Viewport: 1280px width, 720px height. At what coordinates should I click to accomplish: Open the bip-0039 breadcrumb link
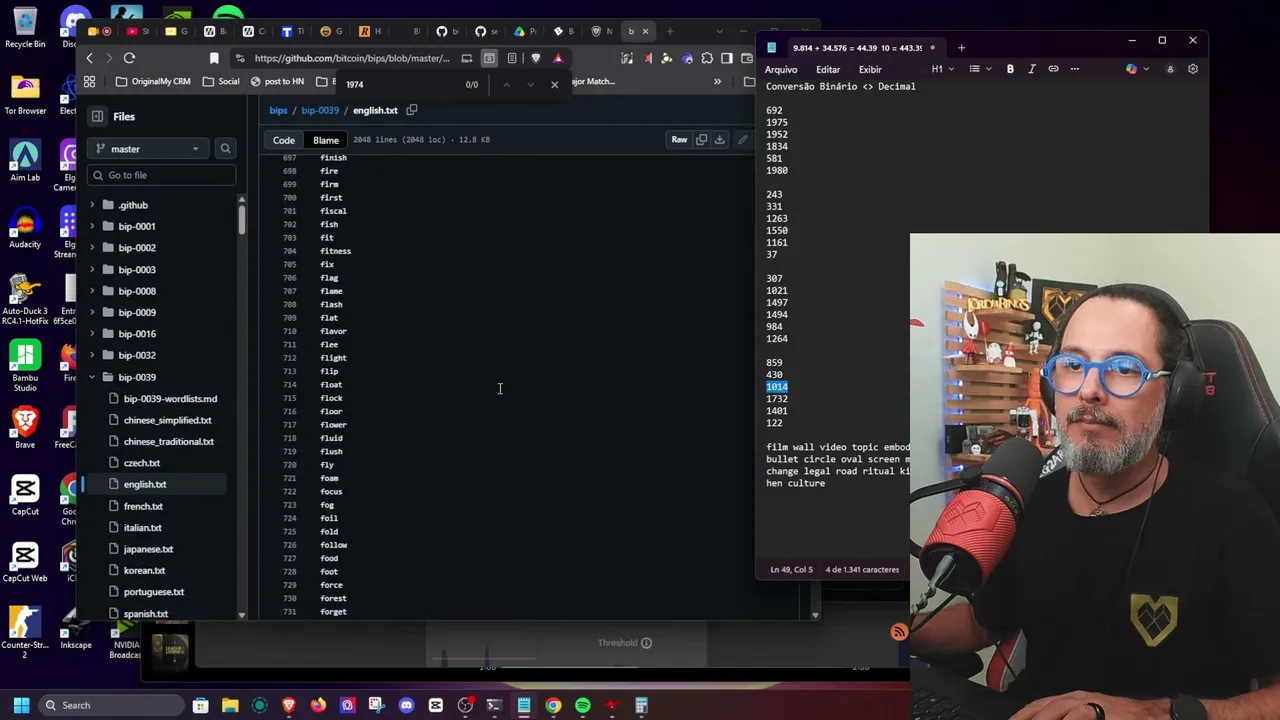320,110
